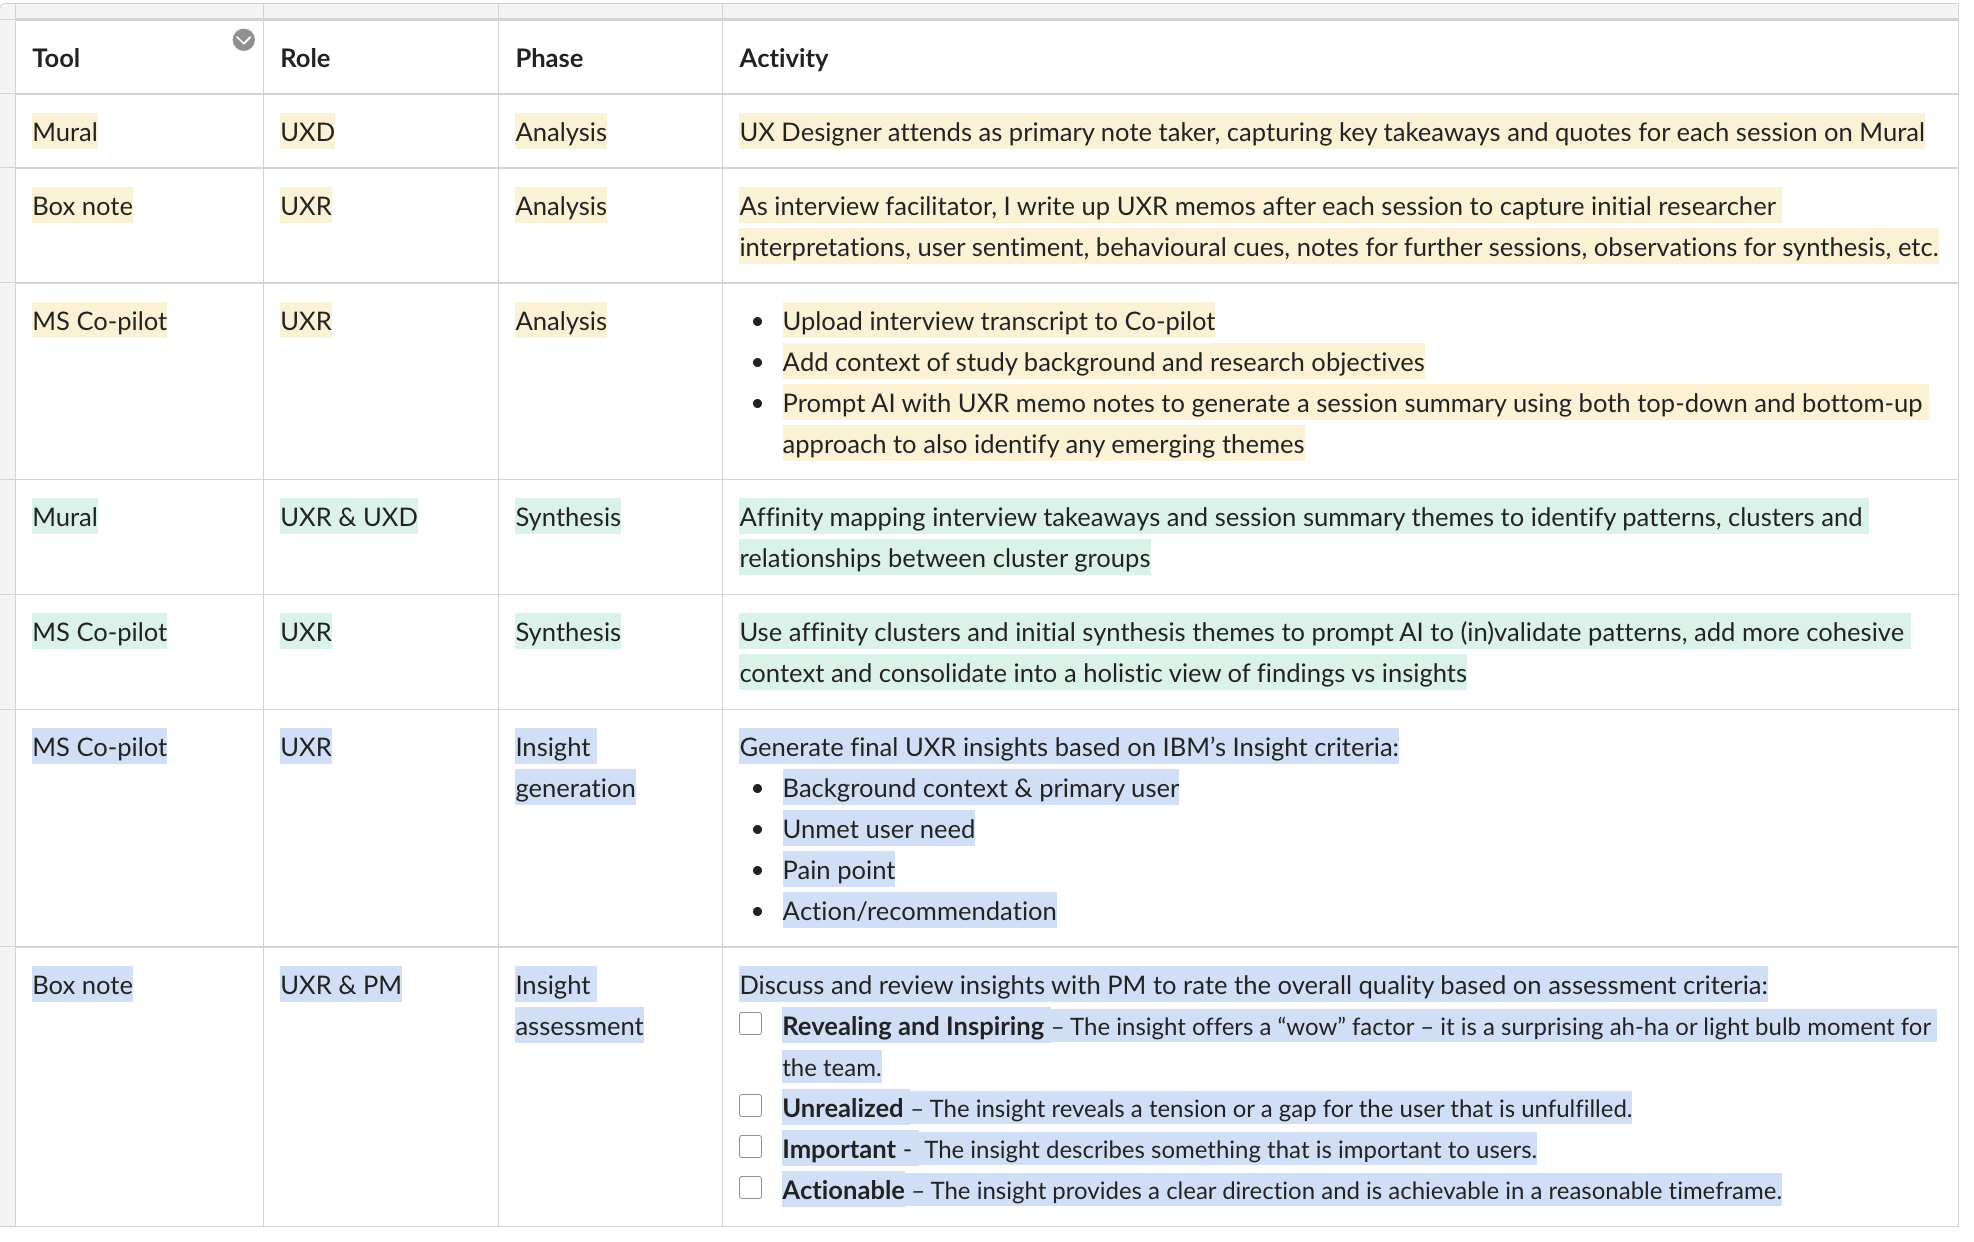This screenshot has height=1242, width=1974.
Task: Select the Phase column header
Action: tap(549, 58)
